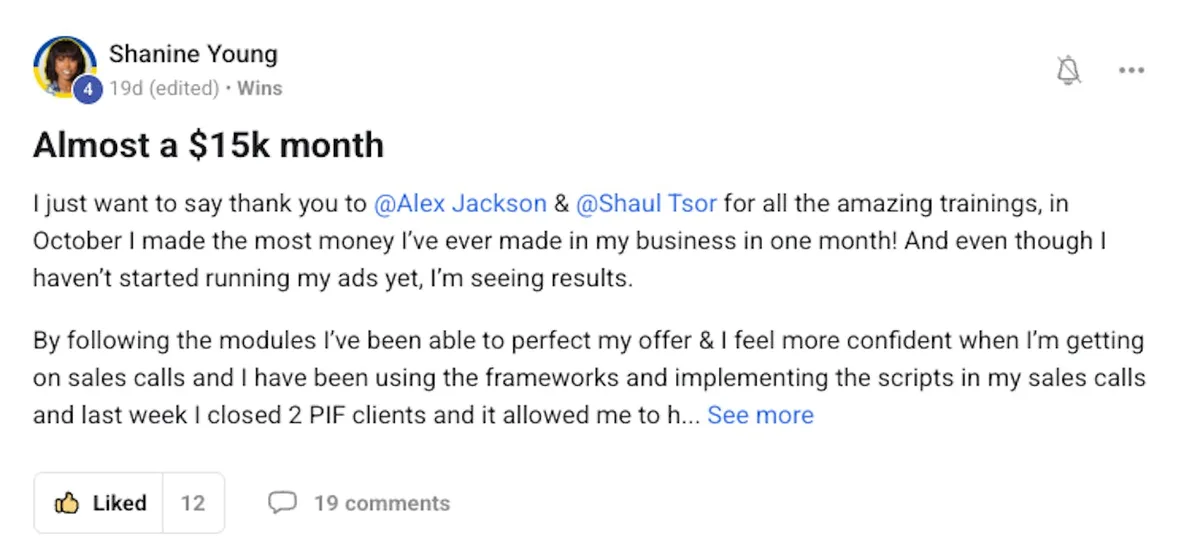Image resolution: width=1200 pixels, height=559 pixels.
Task: Click the level 4 badge on avatar
Action: click(x=88, y=90)
